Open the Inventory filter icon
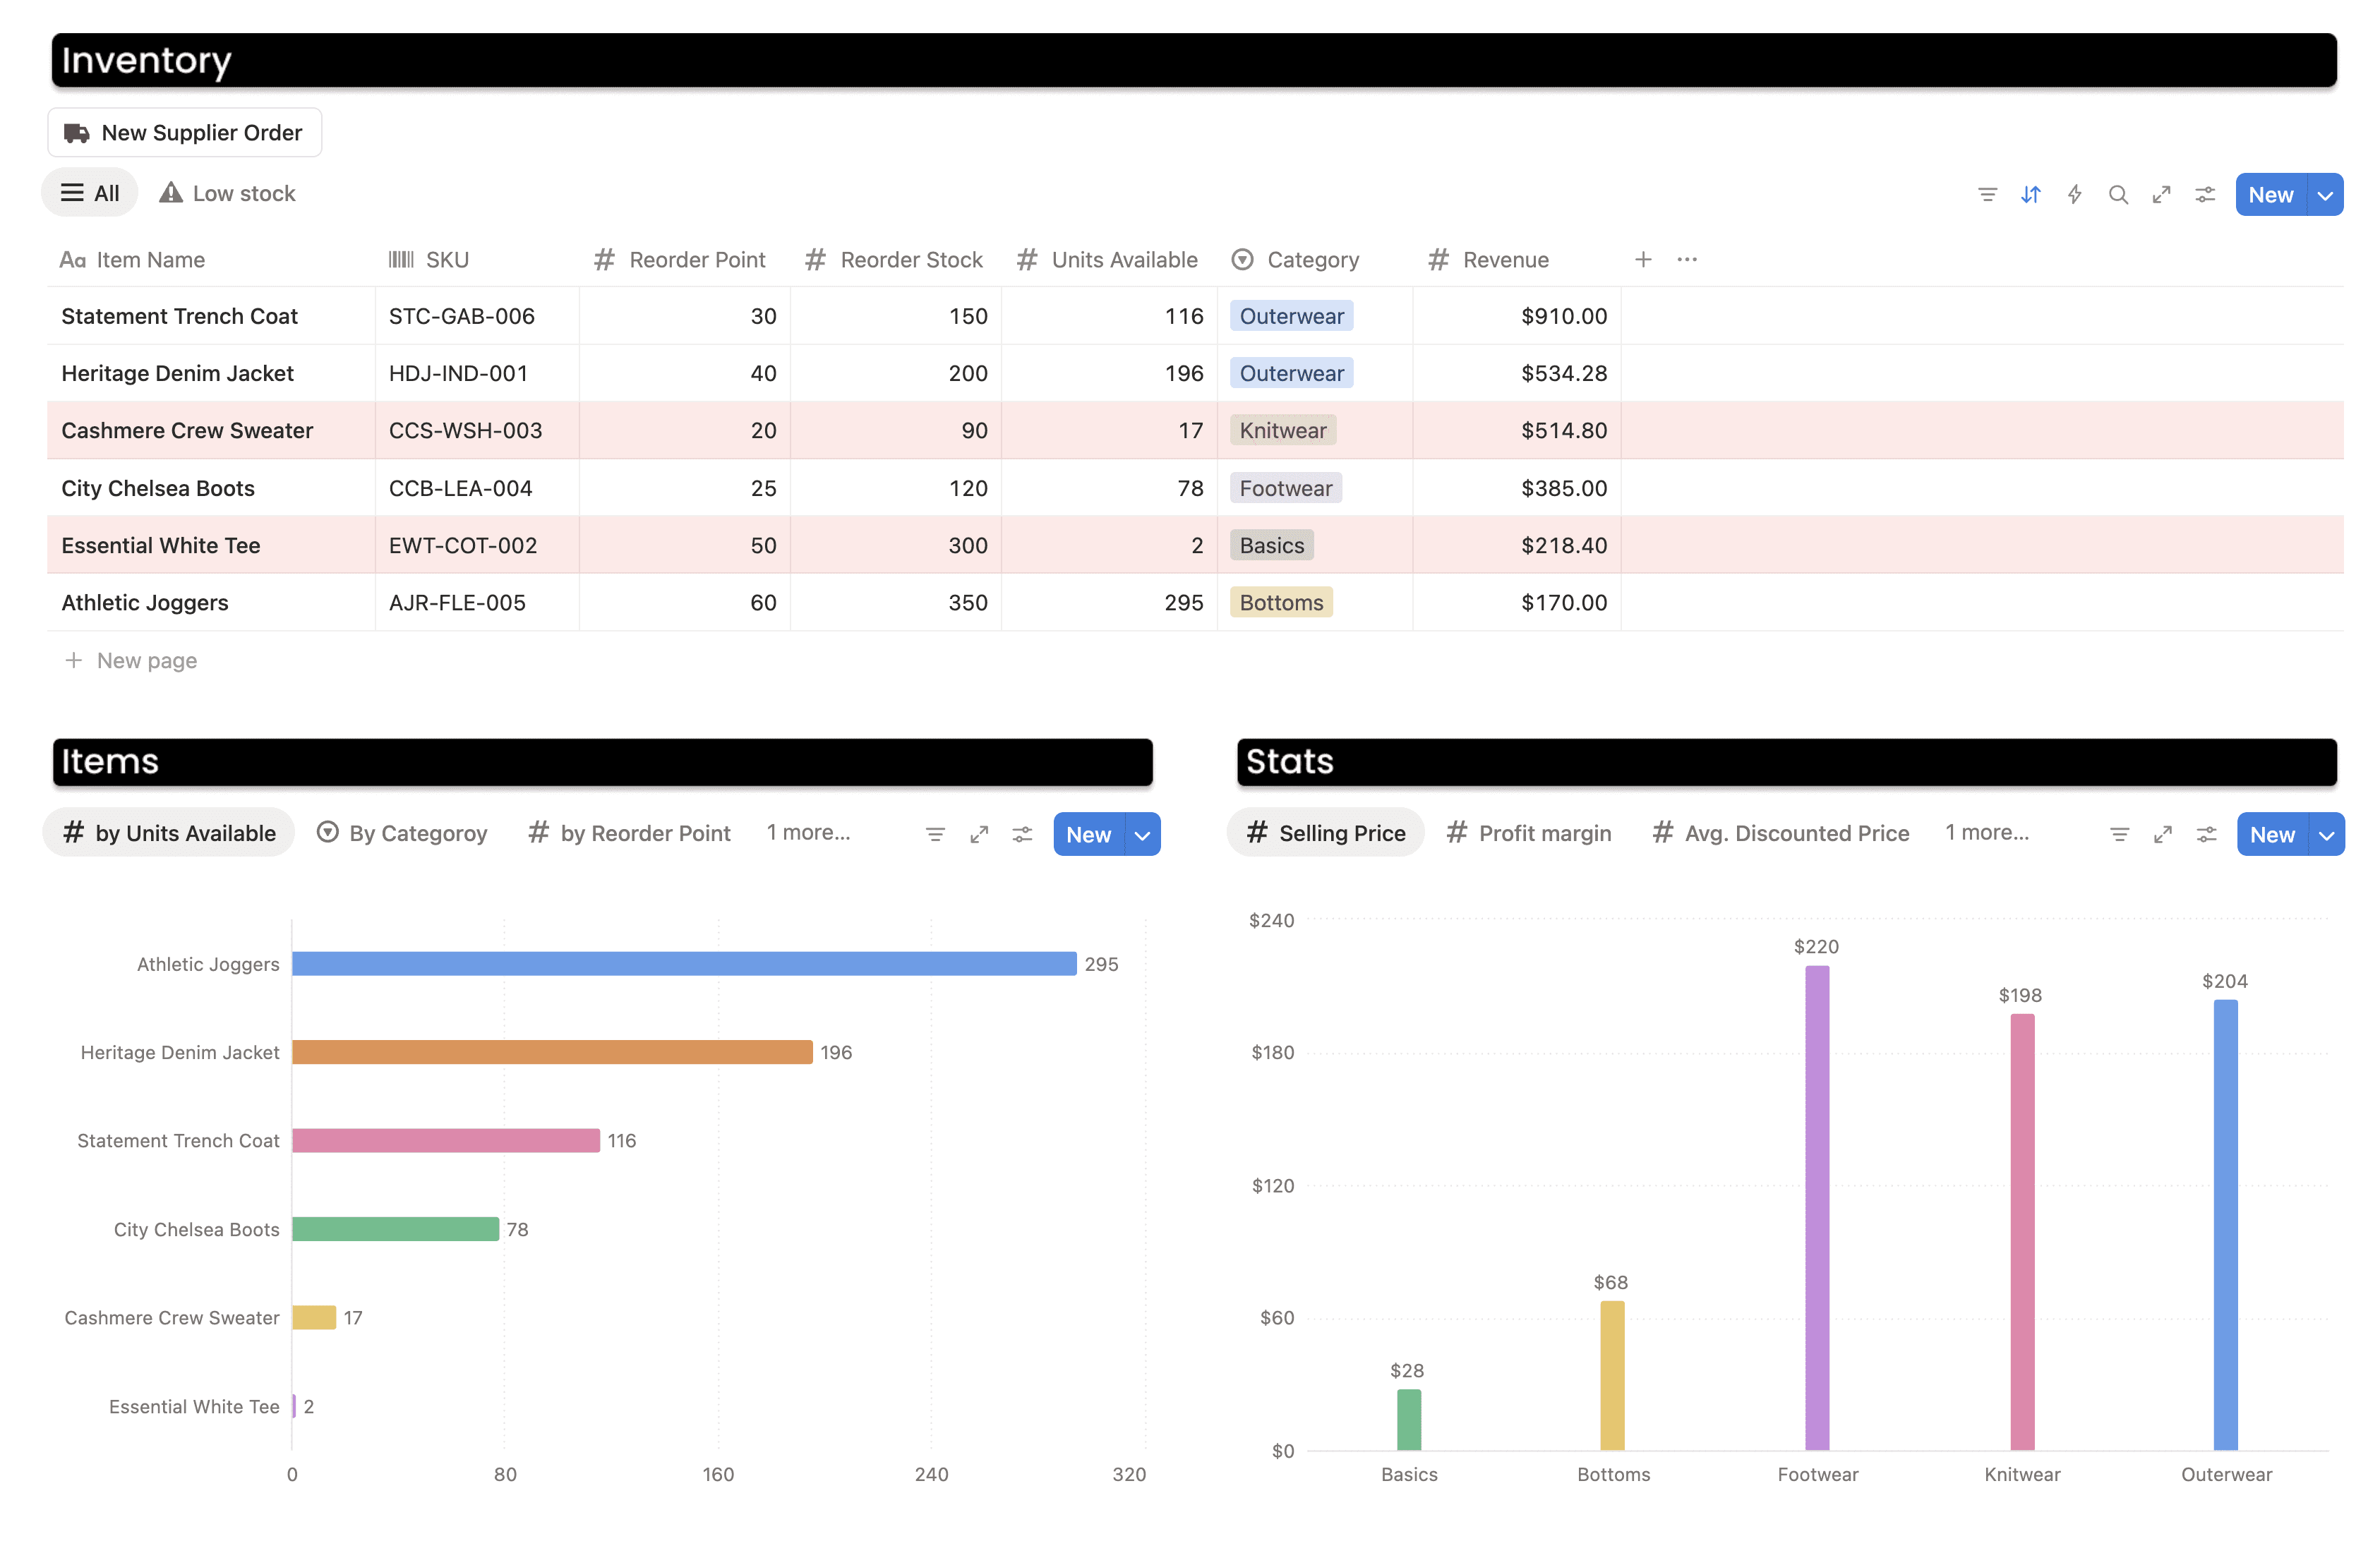 click(1987, 195)
